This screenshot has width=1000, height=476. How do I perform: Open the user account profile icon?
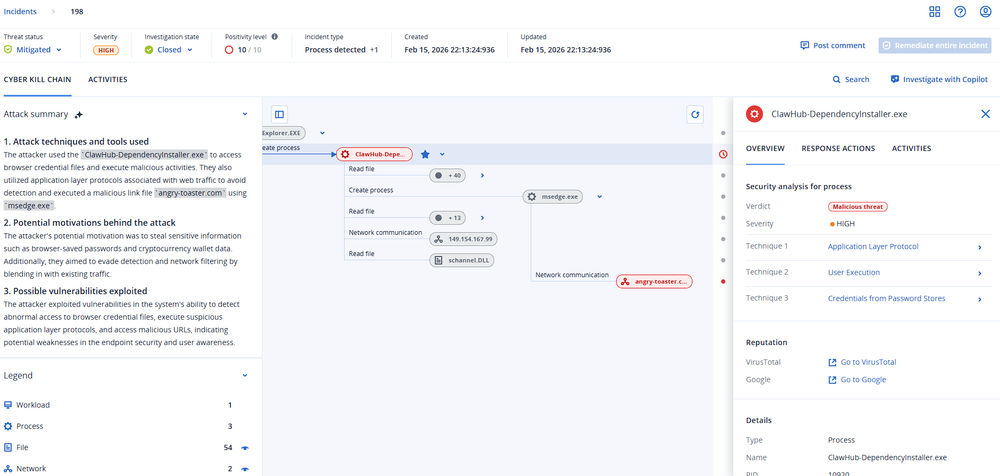[985, 12]
